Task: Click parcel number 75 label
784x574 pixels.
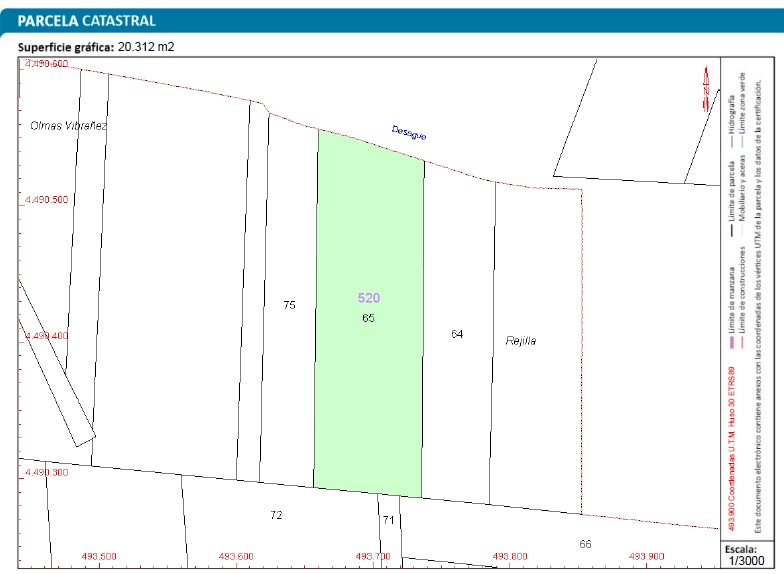Action: (x=289, y=305)
